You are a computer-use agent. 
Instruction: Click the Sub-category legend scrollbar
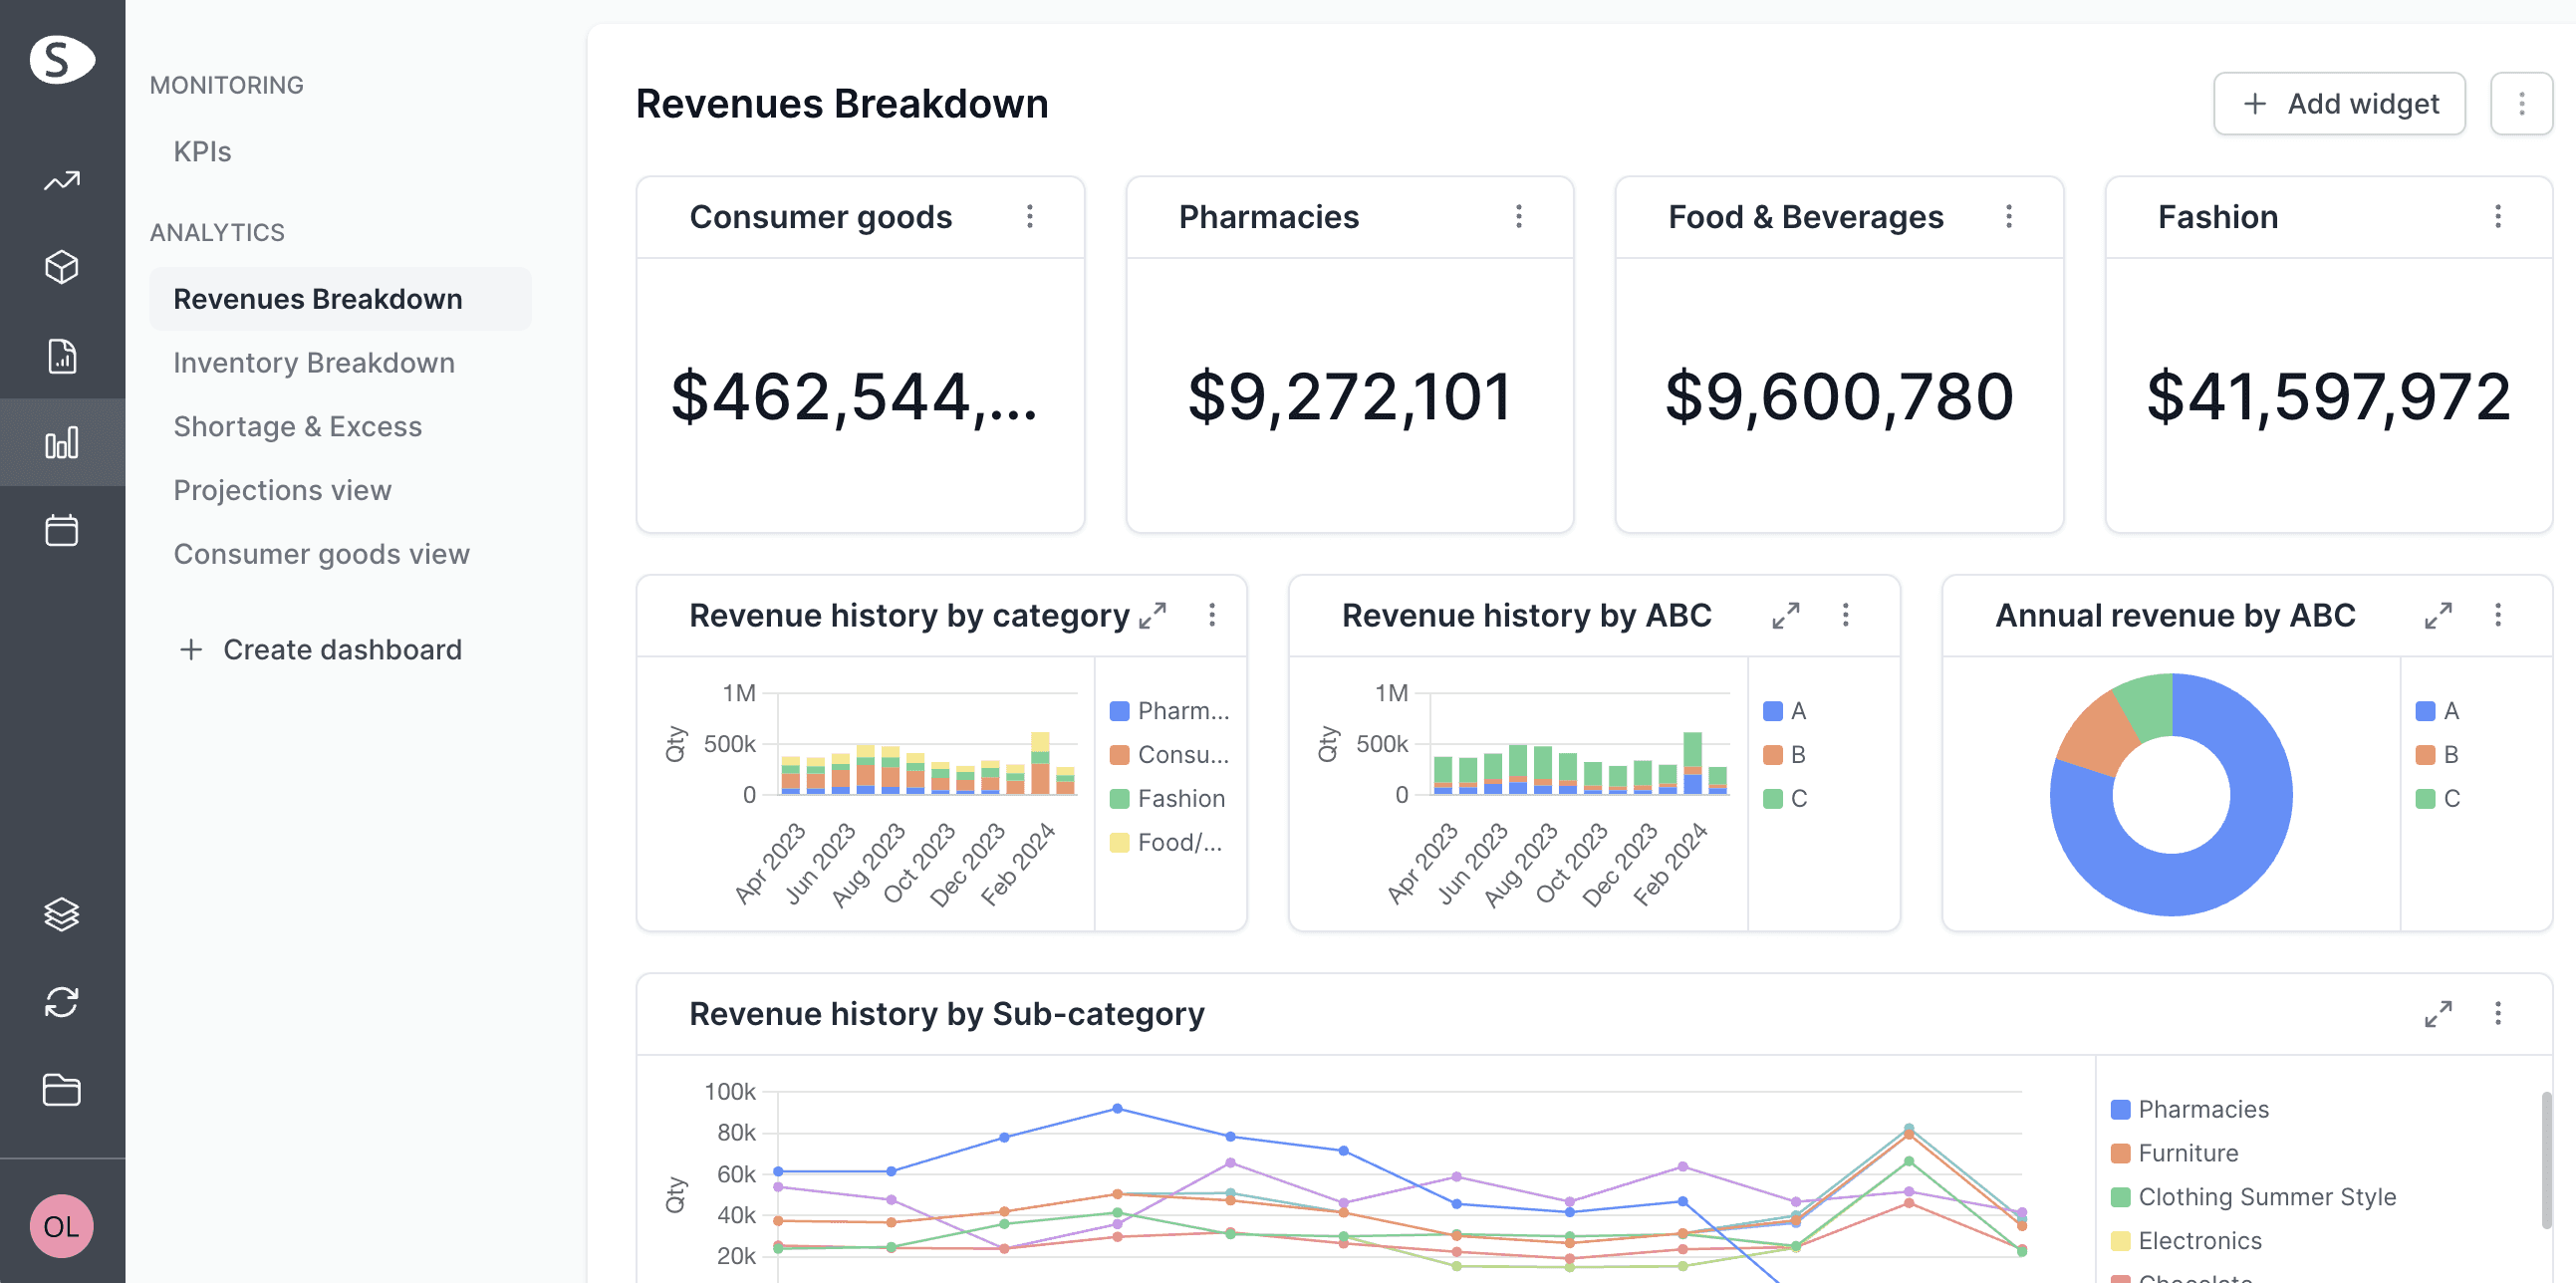tap(2546, 1160)
